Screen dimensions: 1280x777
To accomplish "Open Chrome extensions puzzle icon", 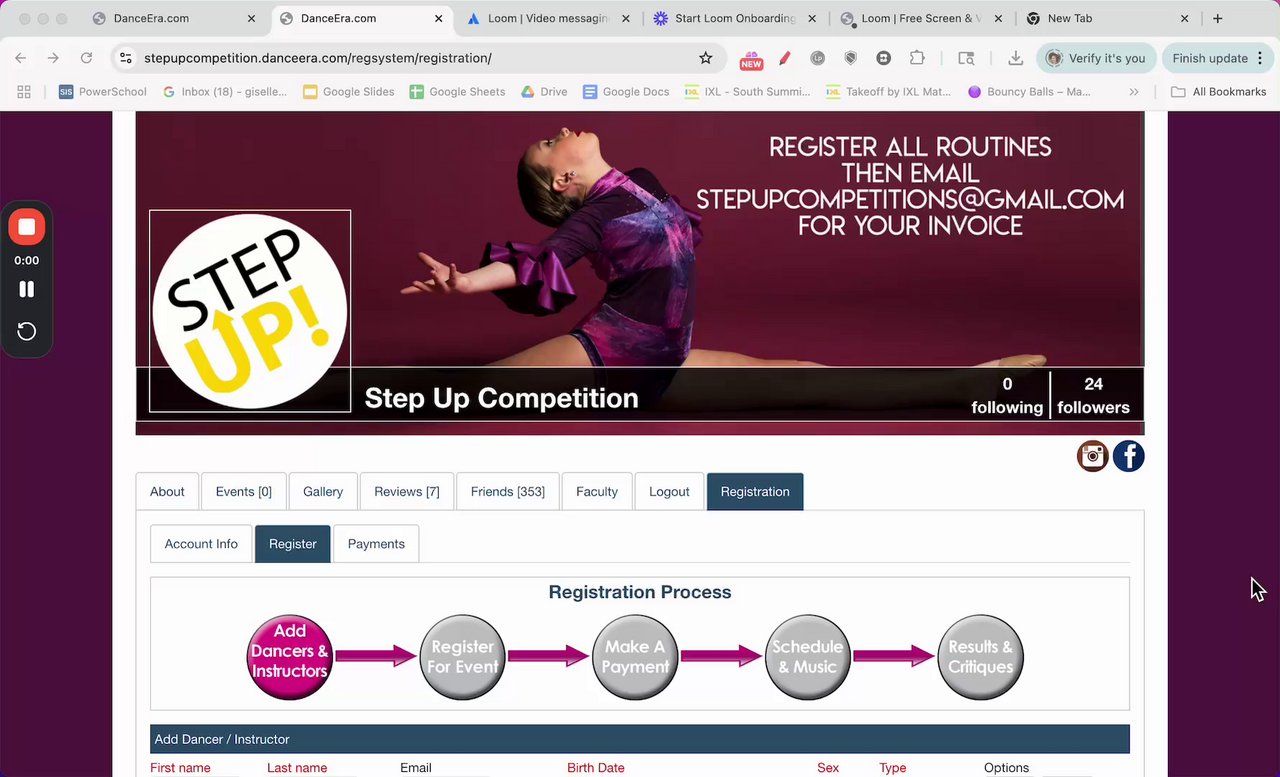I will coord(916,58).
